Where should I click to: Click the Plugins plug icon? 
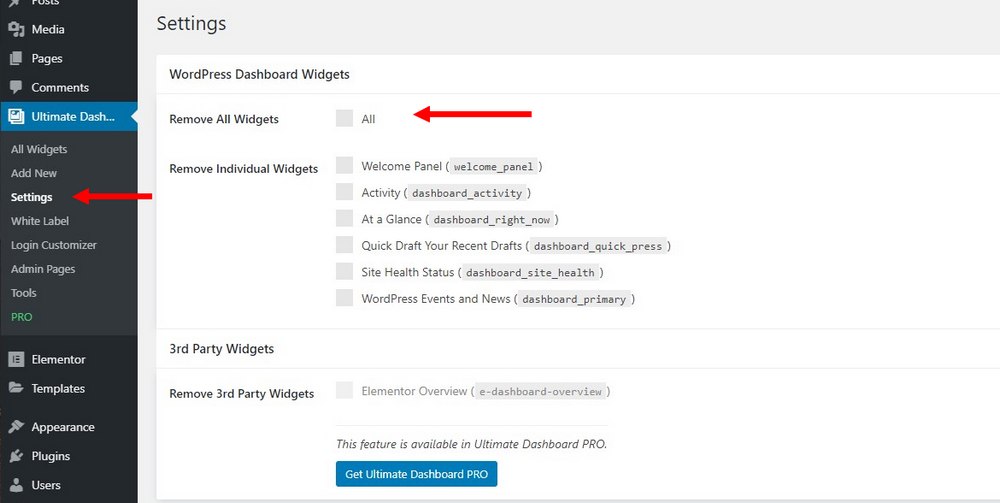point(16,456)
